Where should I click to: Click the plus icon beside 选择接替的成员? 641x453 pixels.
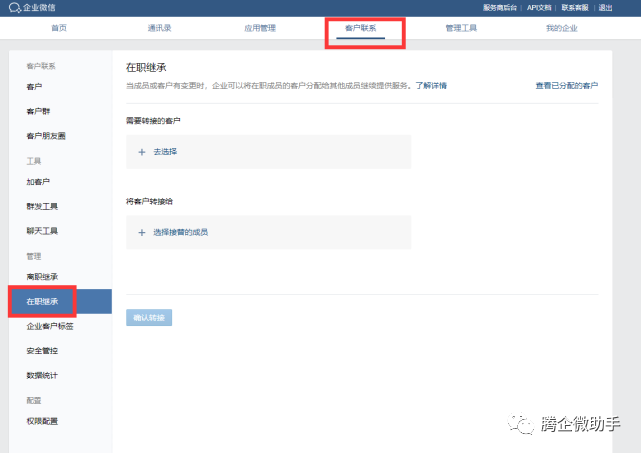(x=141, y=232)
